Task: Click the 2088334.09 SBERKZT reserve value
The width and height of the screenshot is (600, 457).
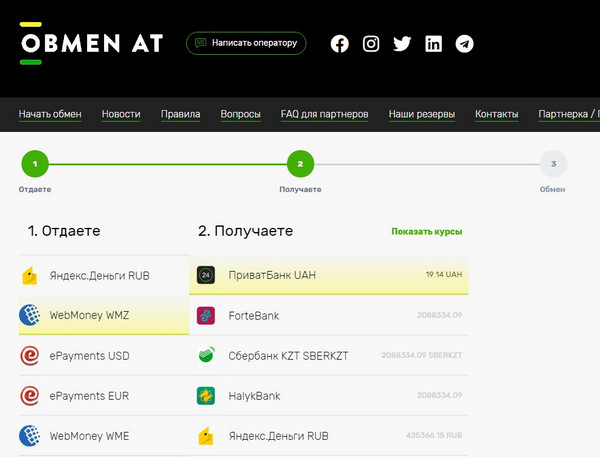Action: 422,355
